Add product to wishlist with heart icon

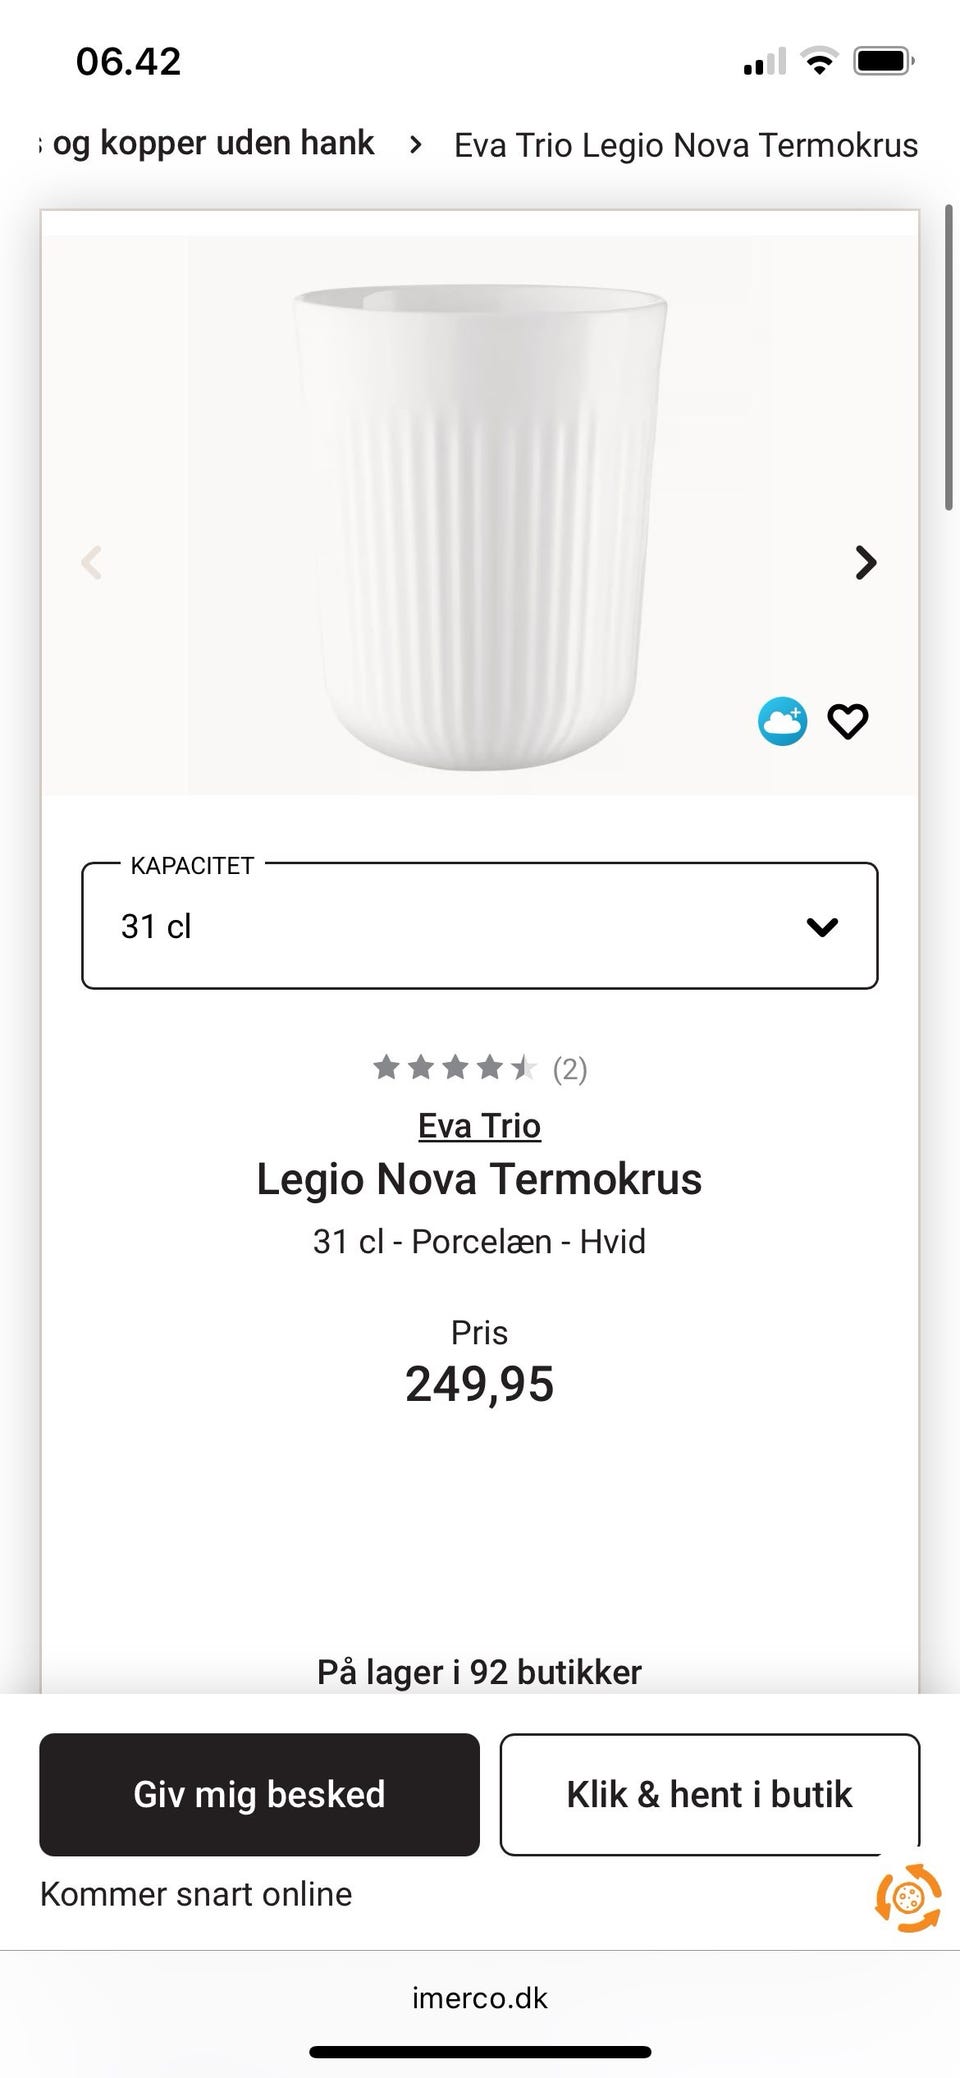(848, 721)
